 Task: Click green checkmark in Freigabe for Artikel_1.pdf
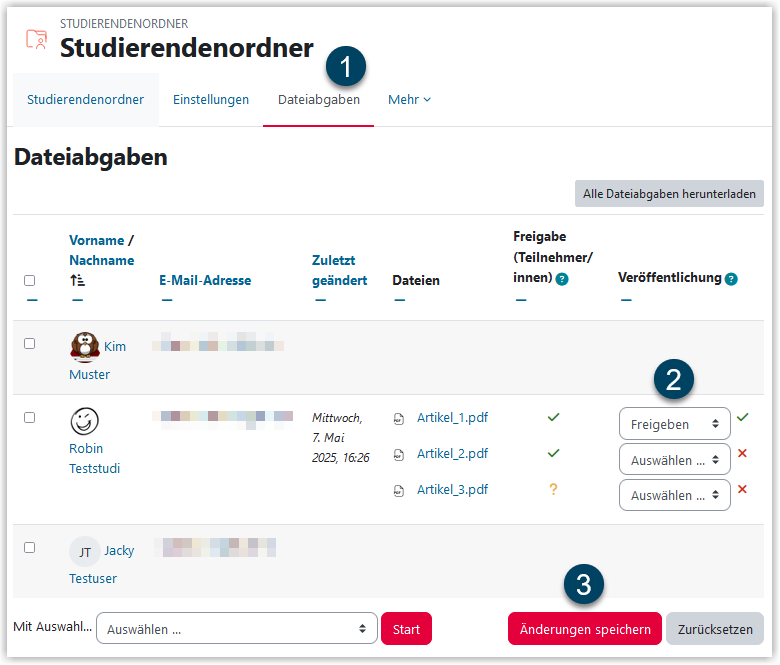[553, 417]
